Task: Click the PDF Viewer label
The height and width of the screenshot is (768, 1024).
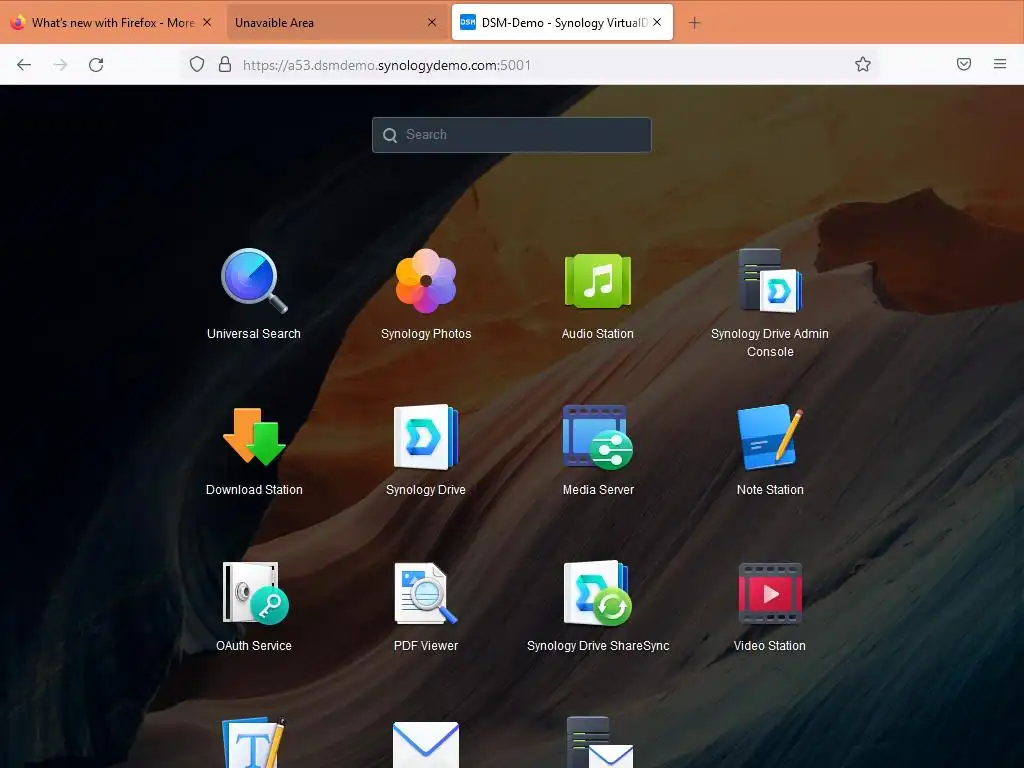Action: (x=426, y=646)
